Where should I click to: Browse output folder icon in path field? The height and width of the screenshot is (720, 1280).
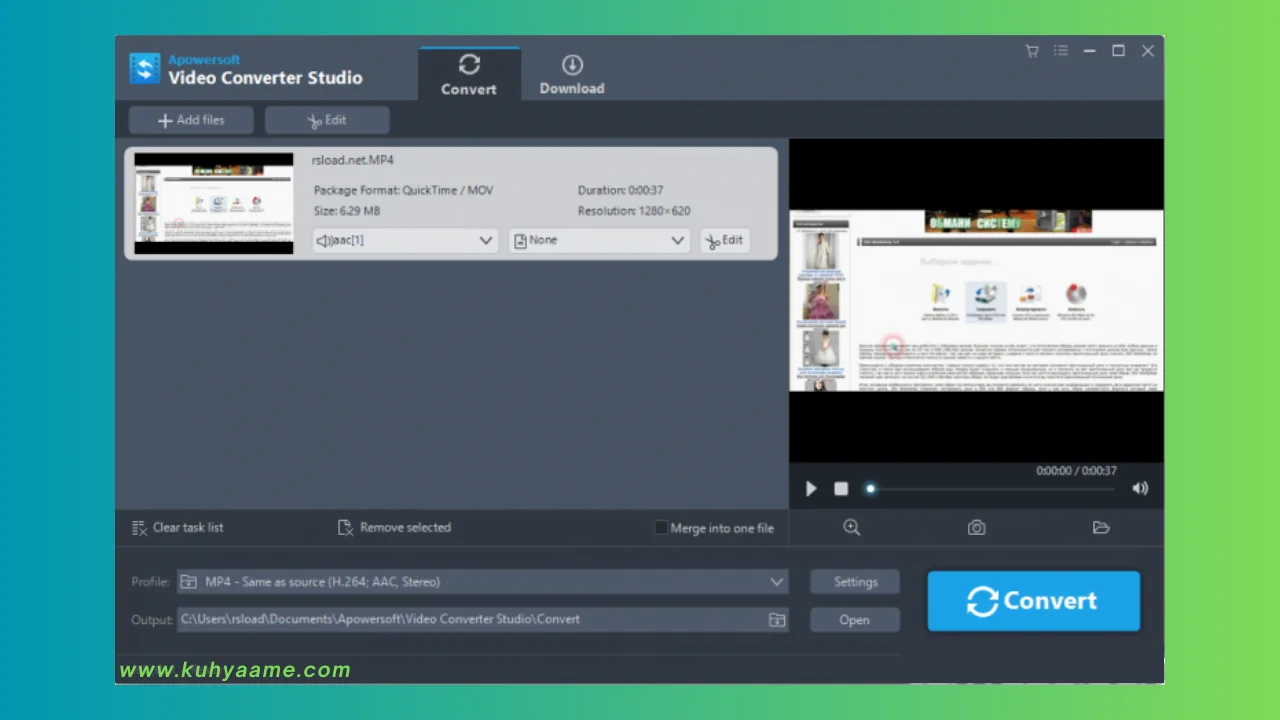[776, 620]
